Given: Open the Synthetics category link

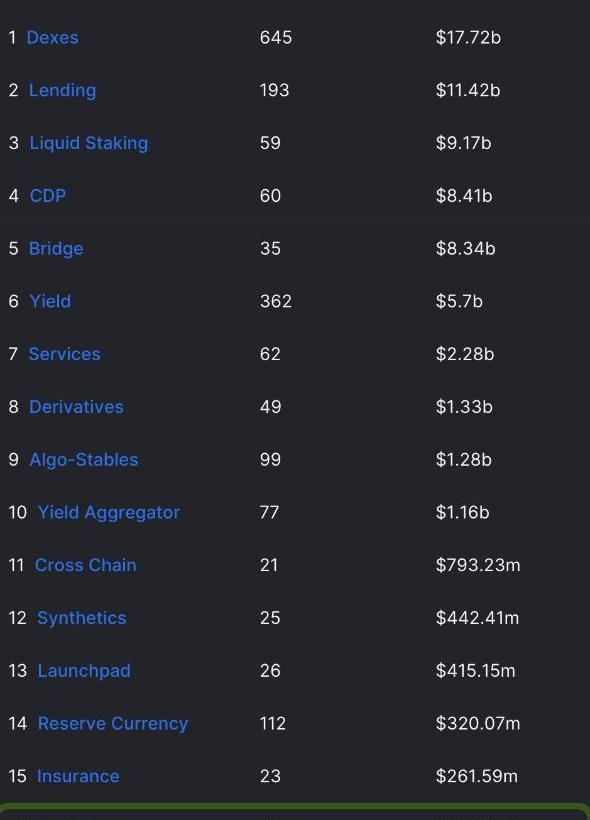Looking at the screenshot, I should click(82, 618).
